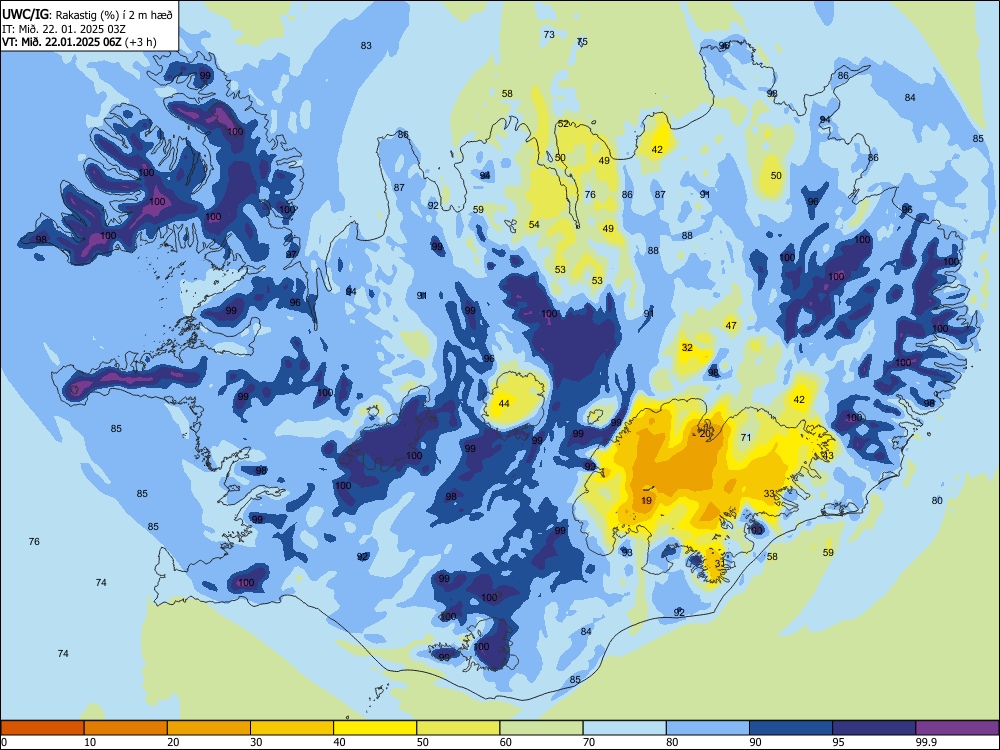Click the legend tick label 70
Viewport: 1000px width, 750px height.
[589, 742]
